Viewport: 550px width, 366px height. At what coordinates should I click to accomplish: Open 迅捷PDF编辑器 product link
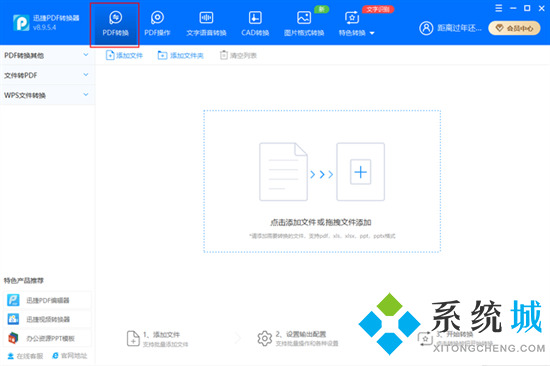pos(47,300)
